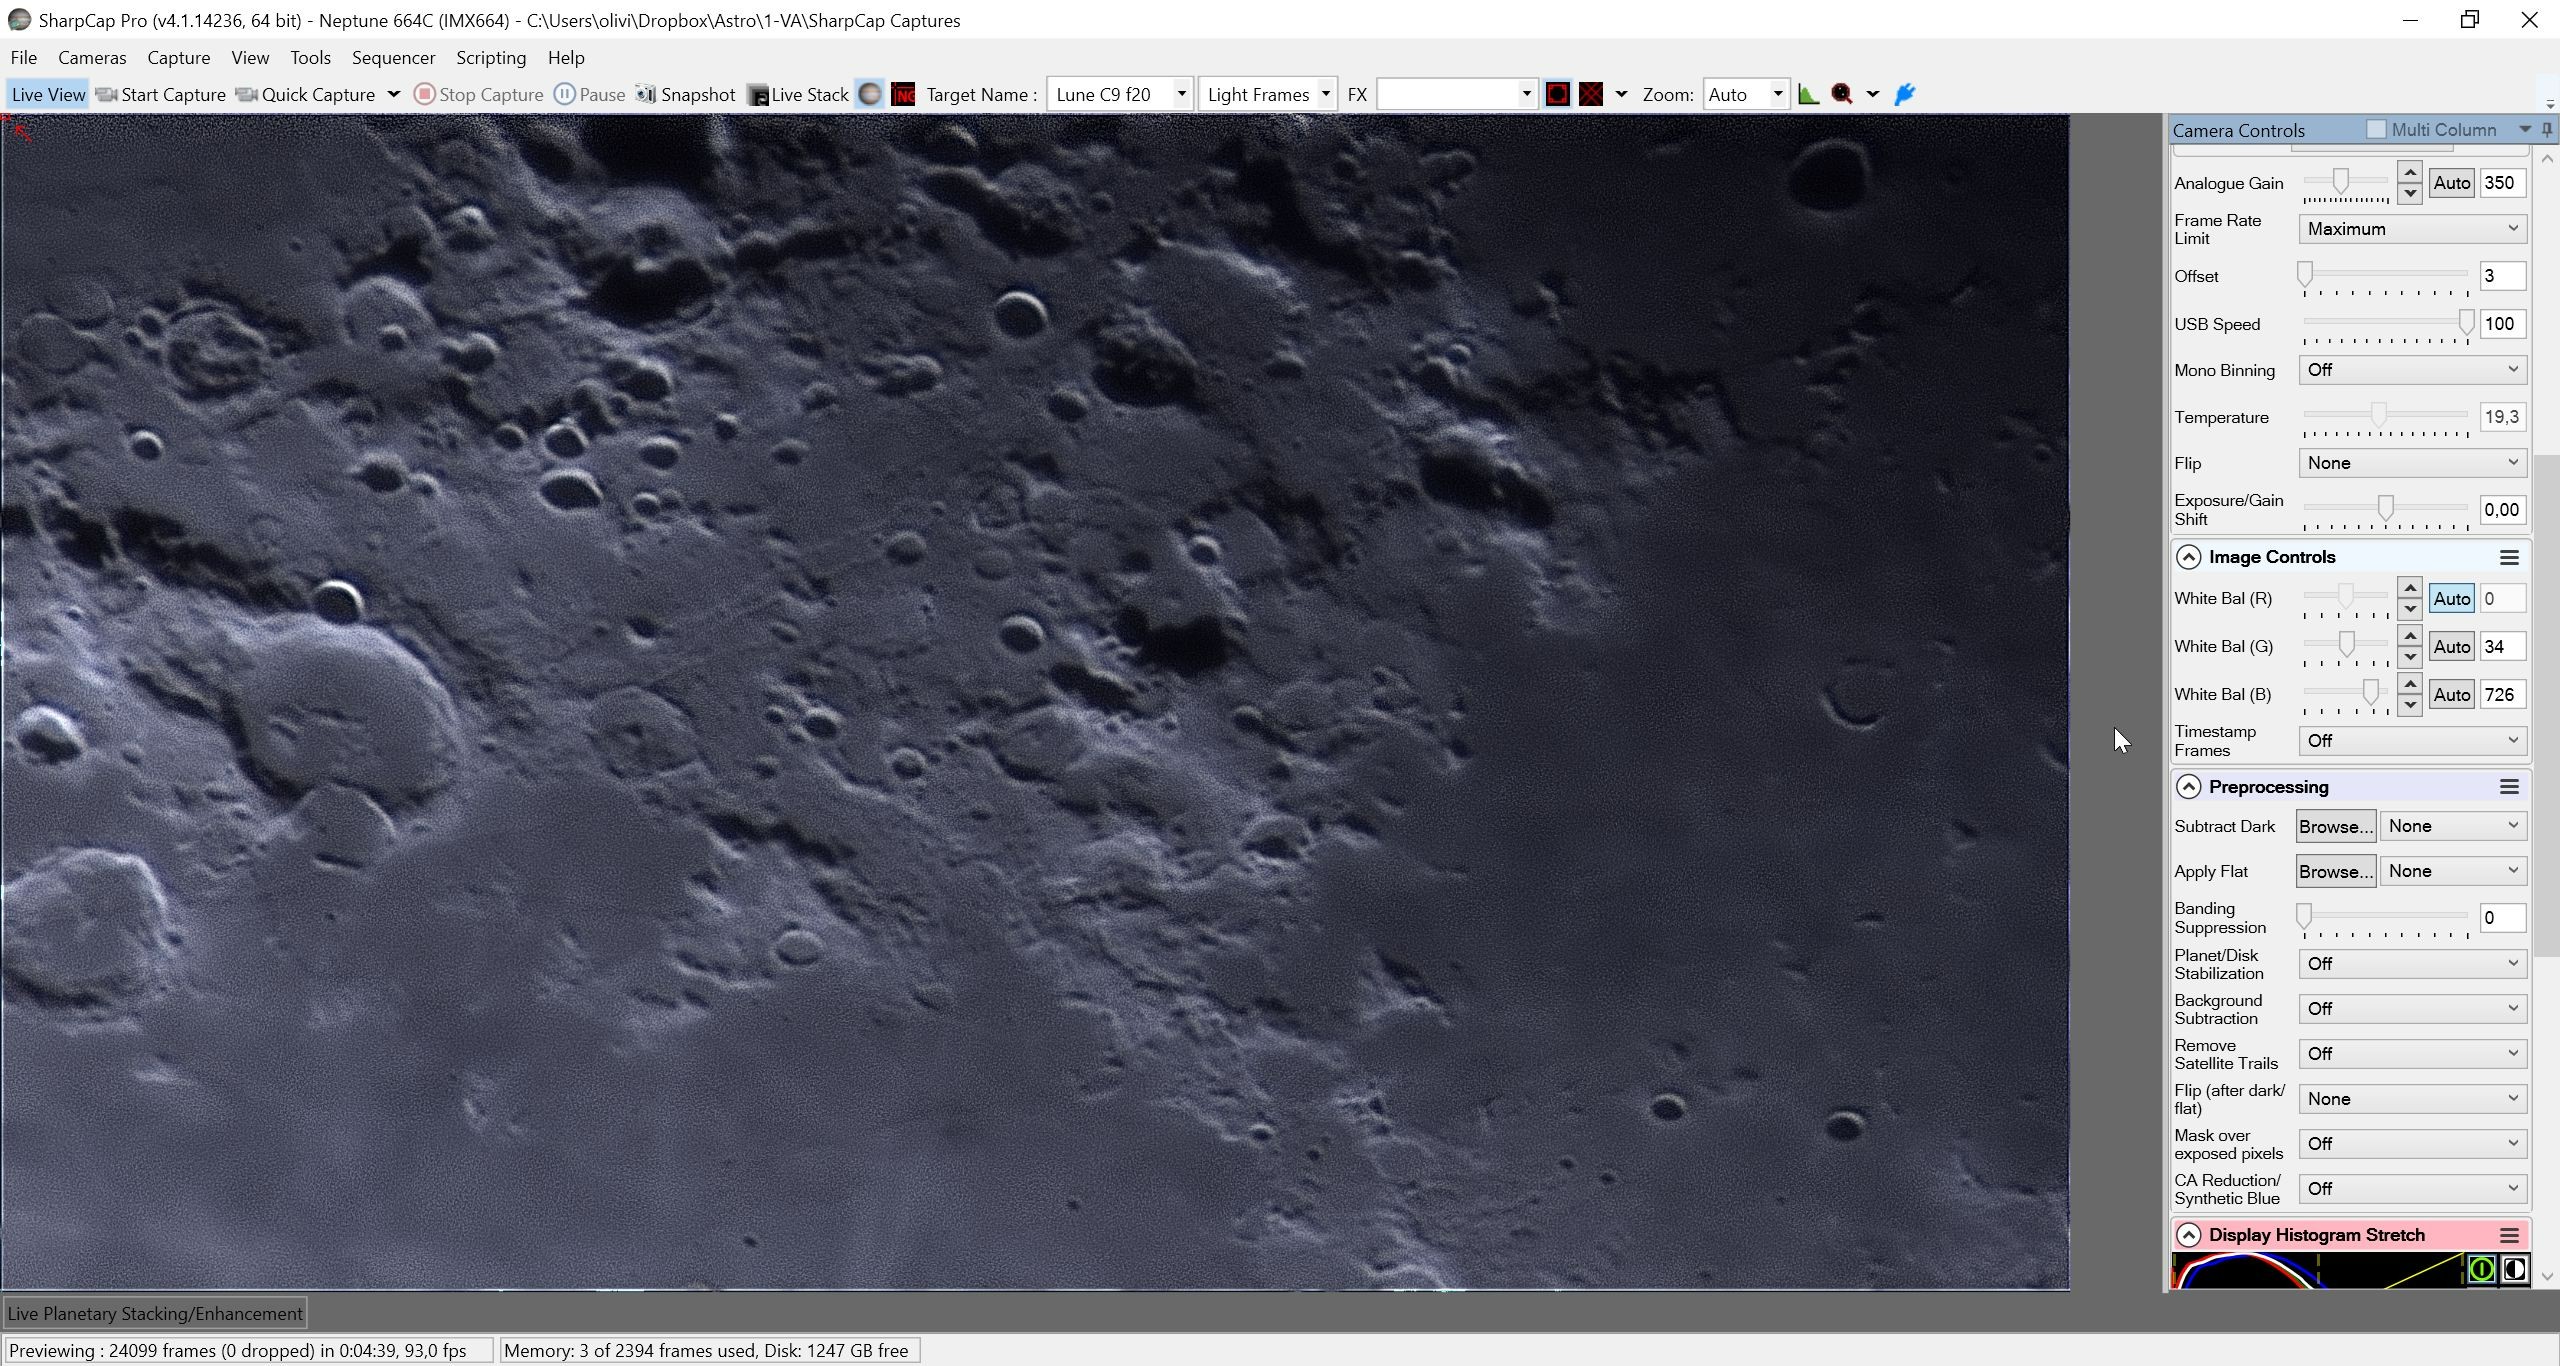Click Browse for Subtract Dark
This screenshot has width=2560, height=1366.
2335,826
